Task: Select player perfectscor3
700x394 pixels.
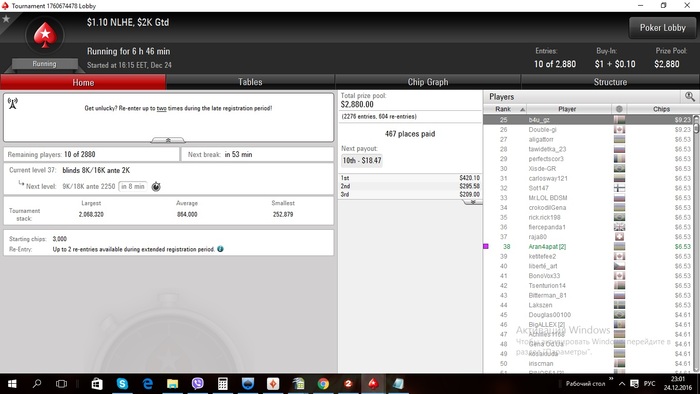Action: [588, 159]
